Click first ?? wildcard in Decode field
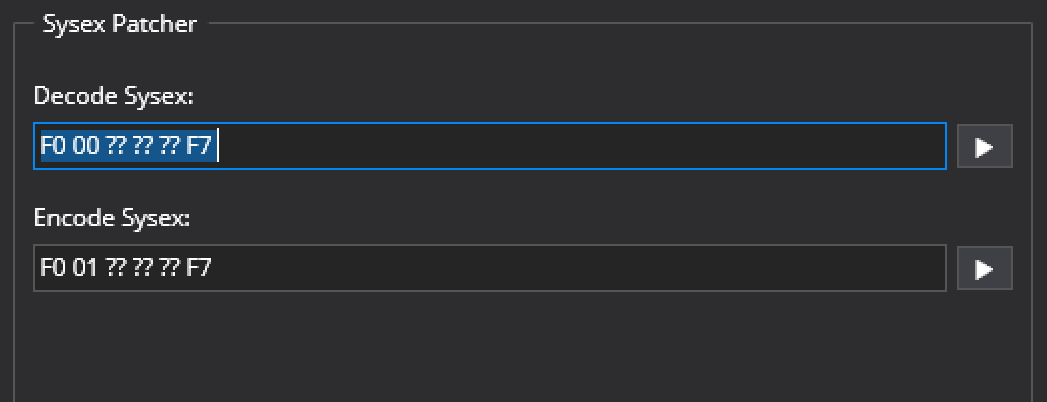 point(116,146)
